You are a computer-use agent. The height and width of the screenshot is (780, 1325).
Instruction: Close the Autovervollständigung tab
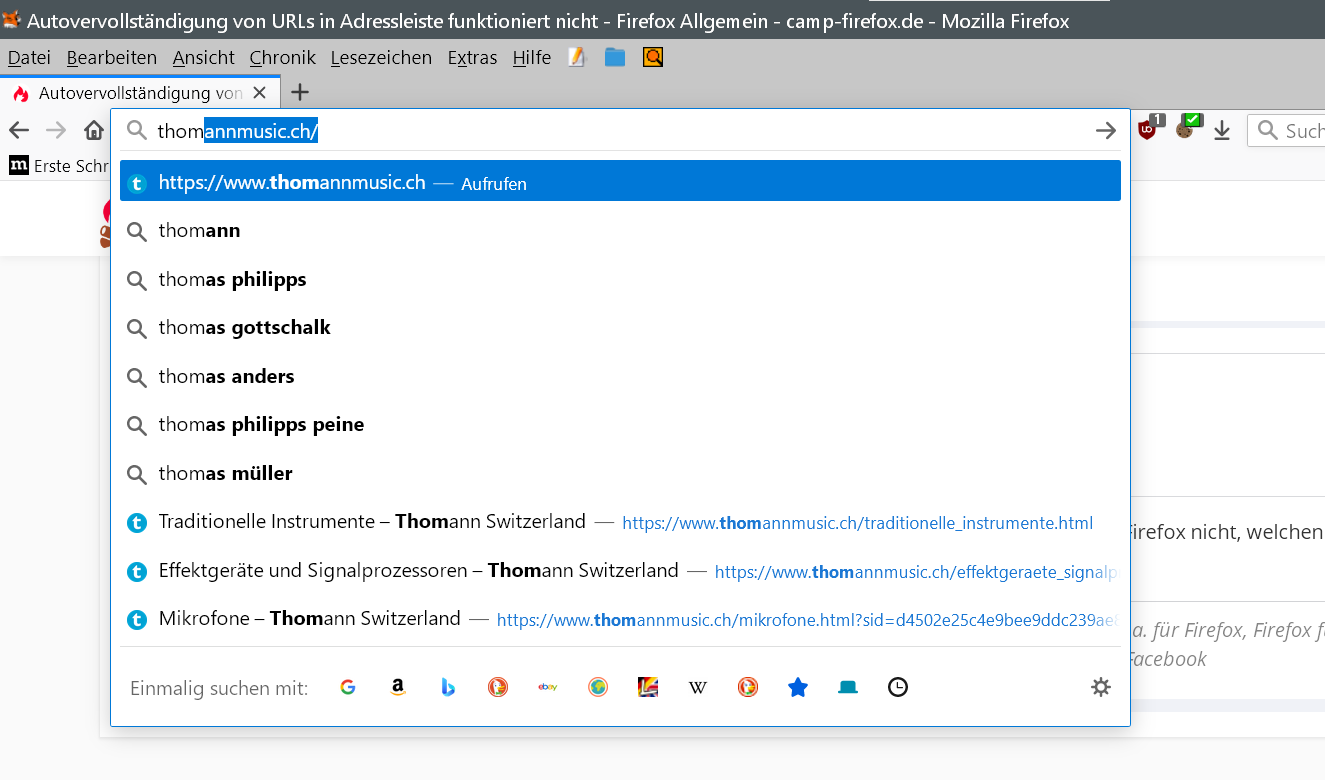coord(260,93)
